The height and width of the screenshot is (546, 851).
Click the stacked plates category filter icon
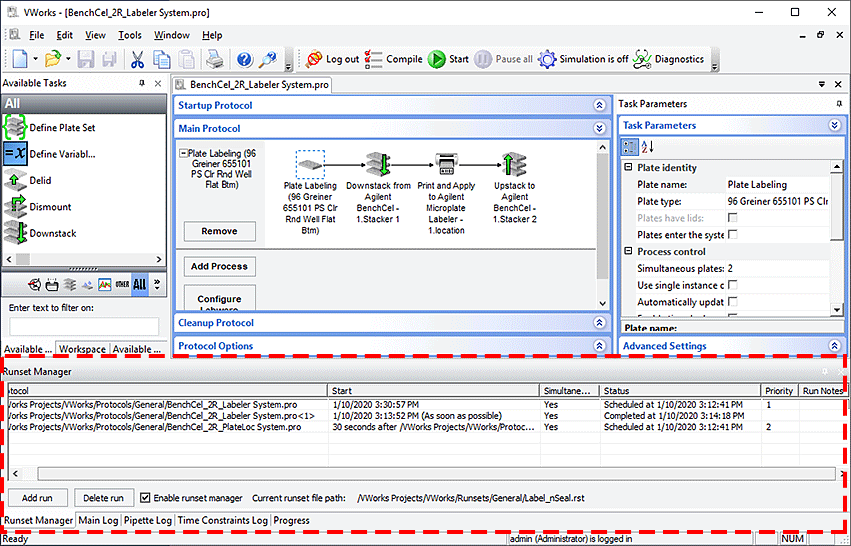coord(69,284)
